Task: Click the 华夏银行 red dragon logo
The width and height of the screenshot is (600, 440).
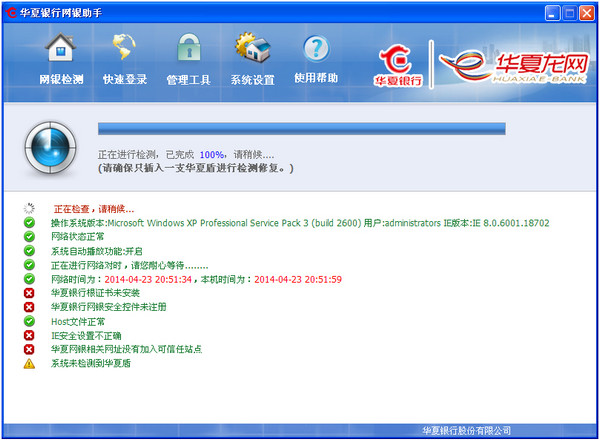Action: click(398, 65)
